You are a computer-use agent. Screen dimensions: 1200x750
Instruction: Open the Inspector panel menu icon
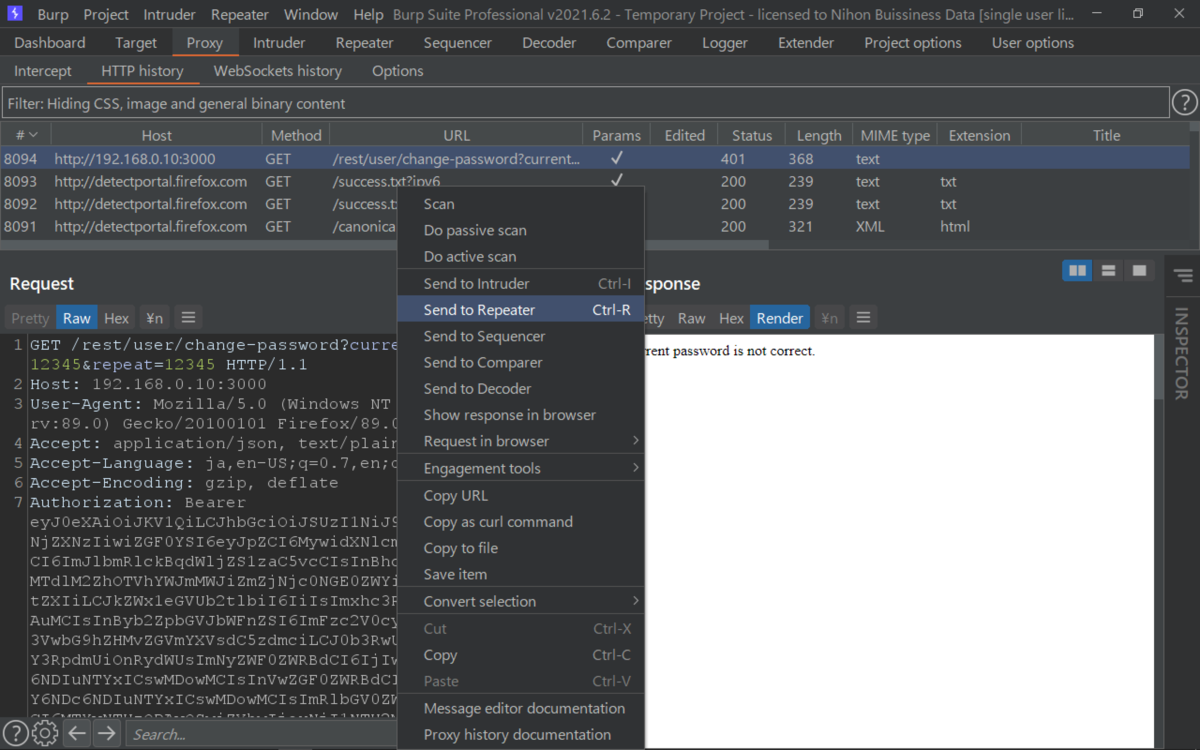[1182, 276]
